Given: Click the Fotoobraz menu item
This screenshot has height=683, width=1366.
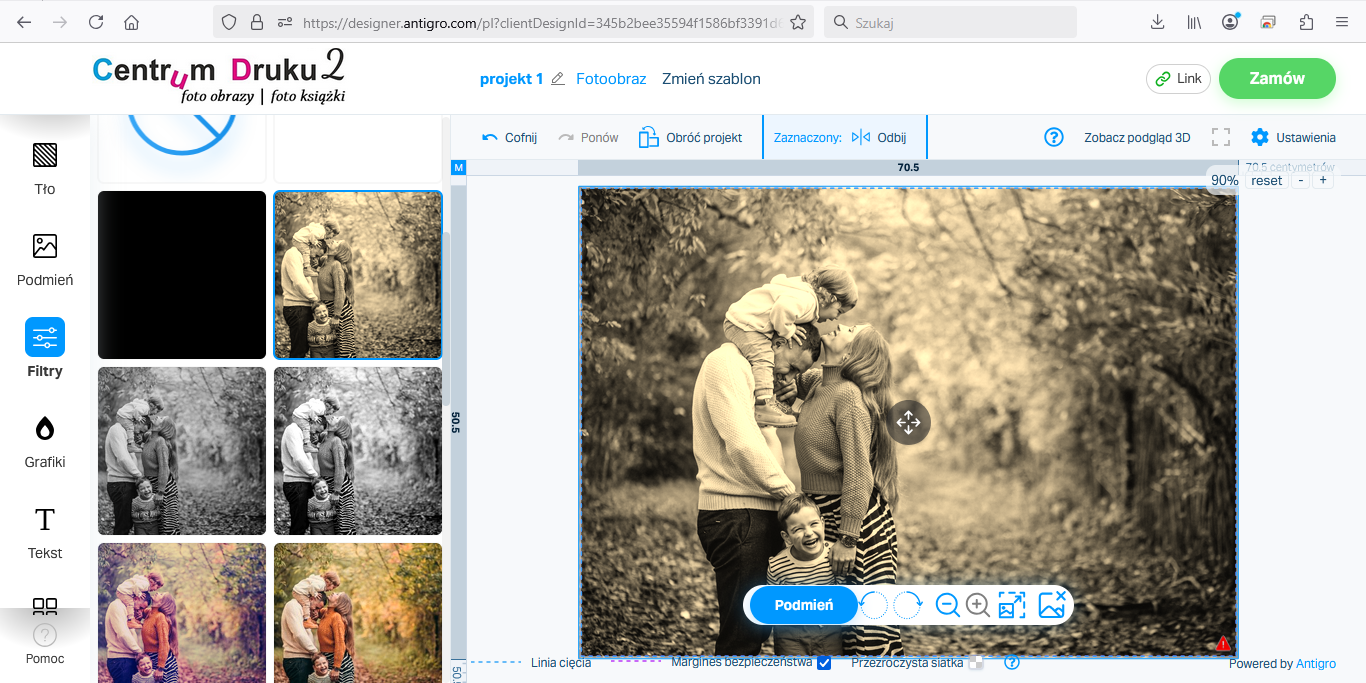Looking at the screenshot, I should click(611, 79).
